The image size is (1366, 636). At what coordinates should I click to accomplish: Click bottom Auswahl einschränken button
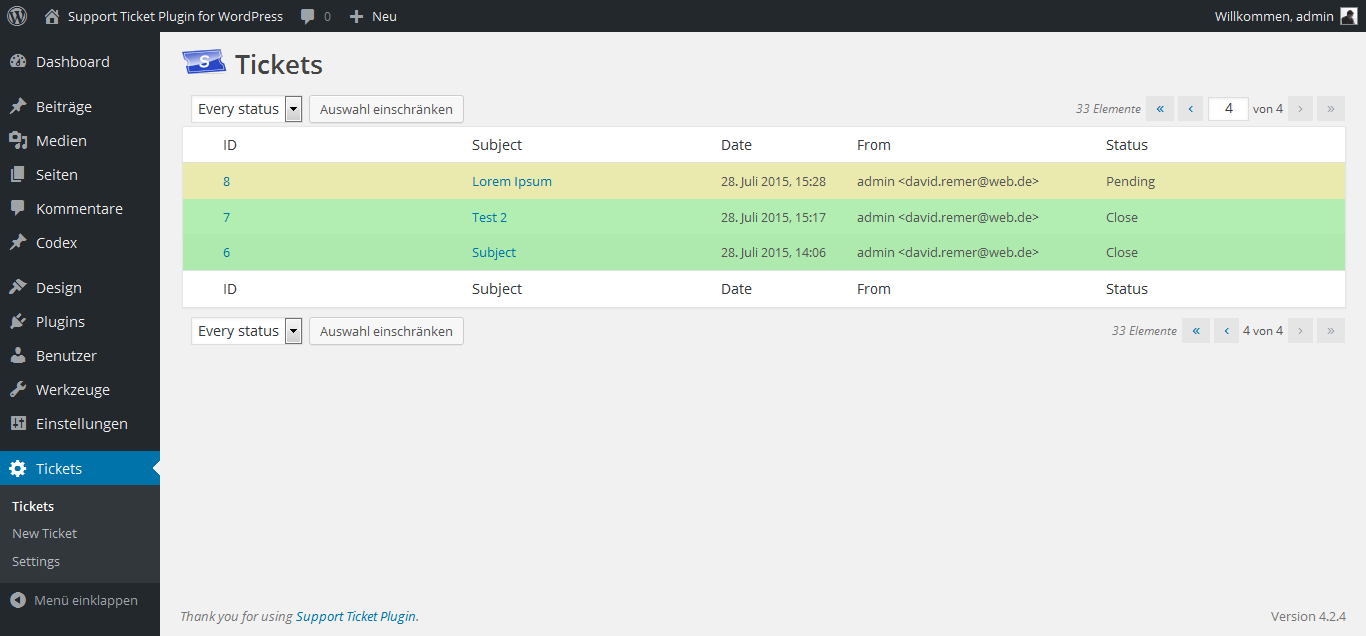pos(386,331)
